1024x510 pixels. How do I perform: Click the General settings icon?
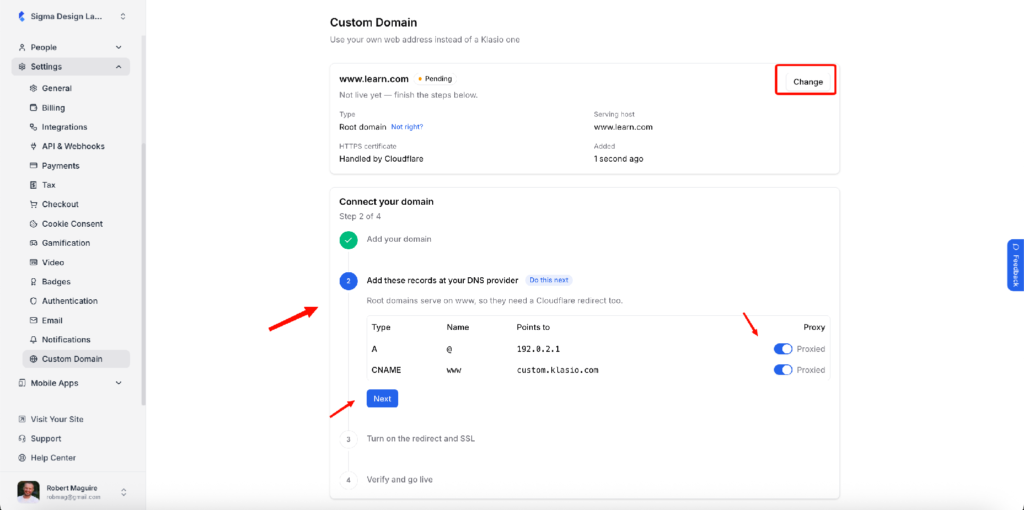[x=33, y=88]
